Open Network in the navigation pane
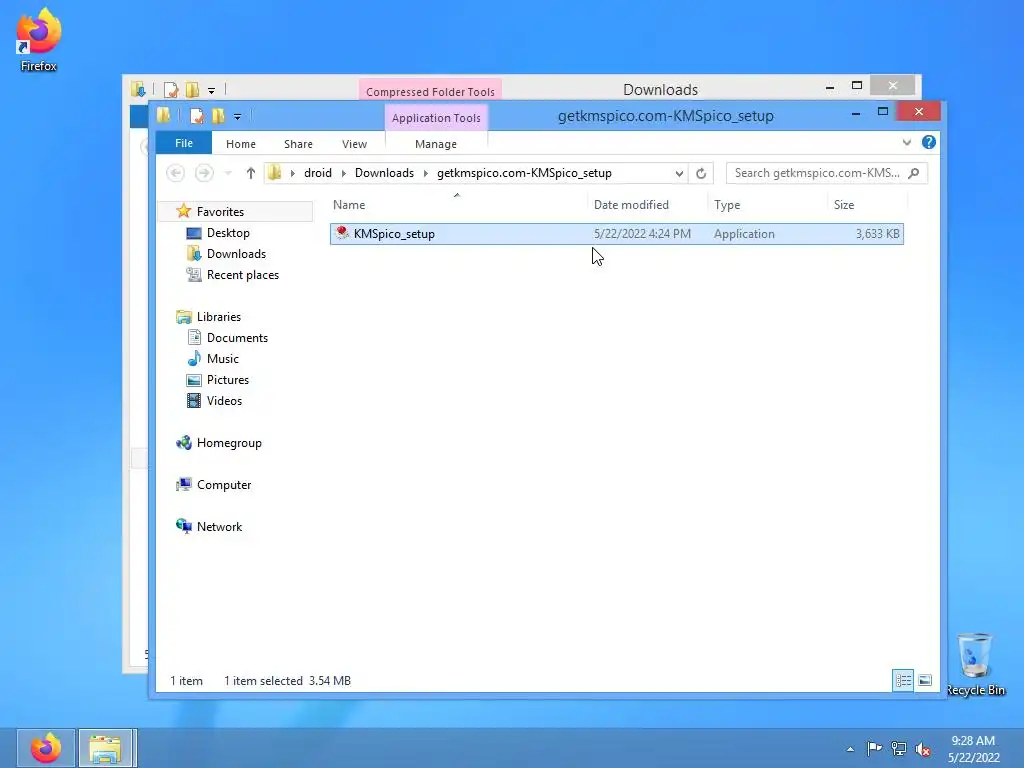1024x768 pixels. pos(219,526)
